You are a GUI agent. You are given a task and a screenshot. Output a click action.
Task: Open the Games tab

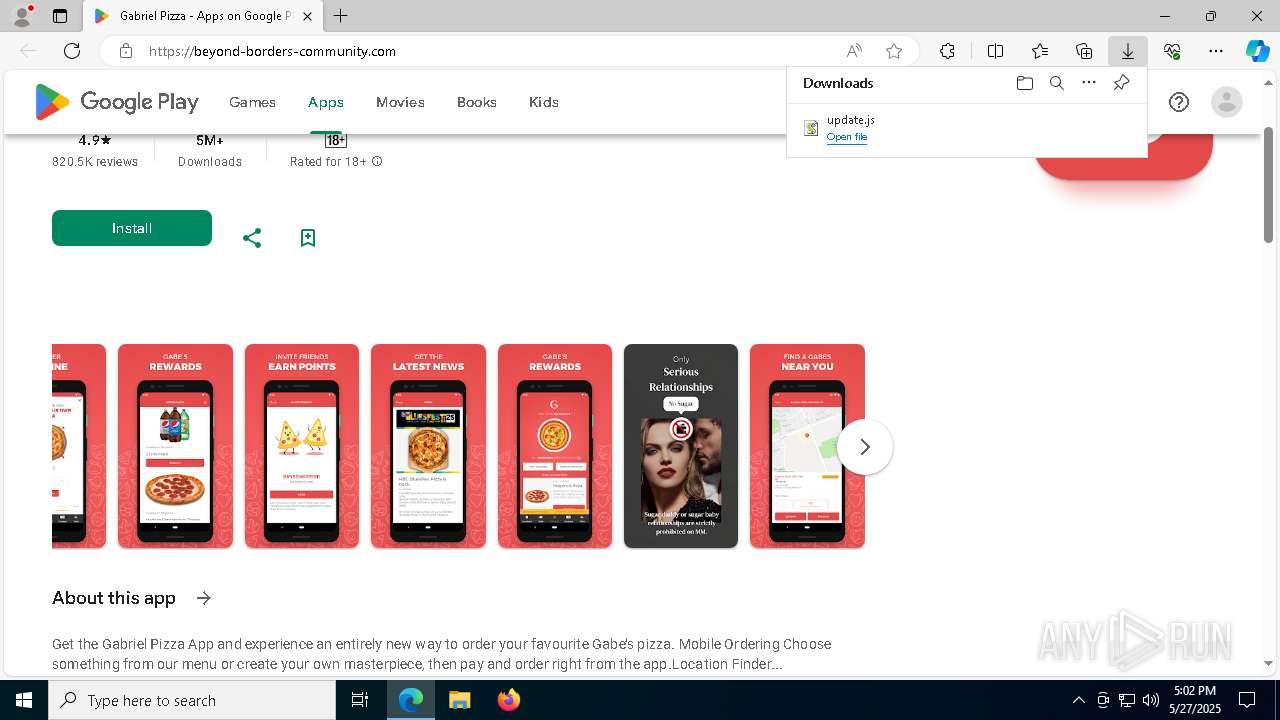pyautogui.click(x=252, y=102)
